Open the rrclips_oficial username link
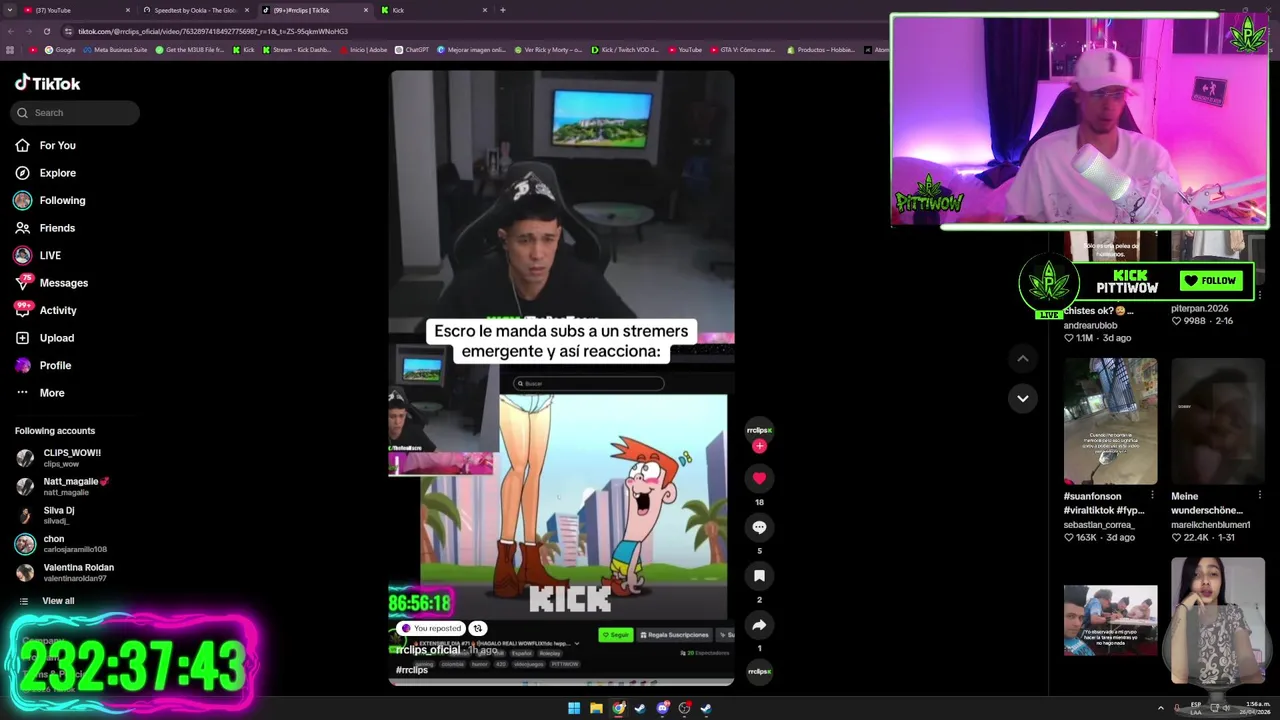This screenshot has width=1280, height=720. point(427,650)
